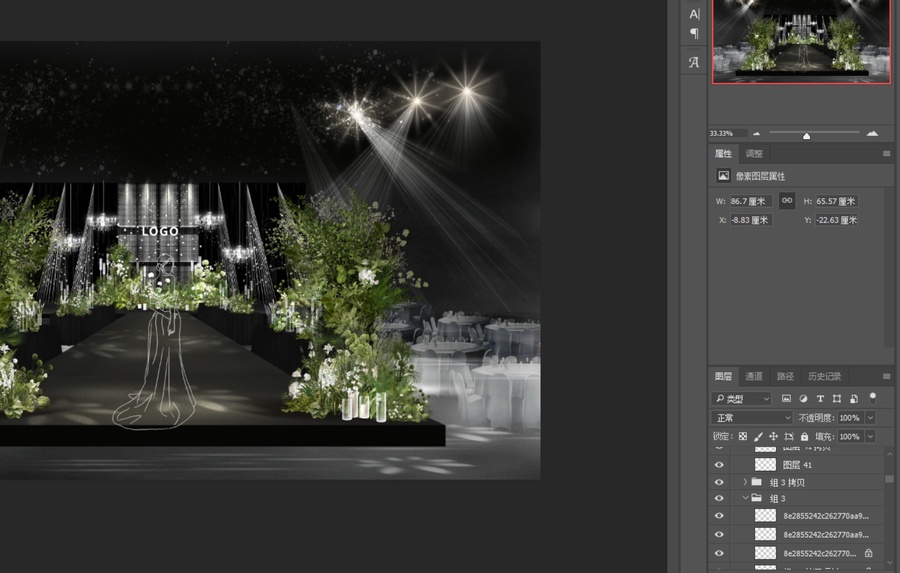The width and height of the screenshot is (900, 573).
Task: Open the 类型 layer filter dropdown
Action: [x=741, y=398]
